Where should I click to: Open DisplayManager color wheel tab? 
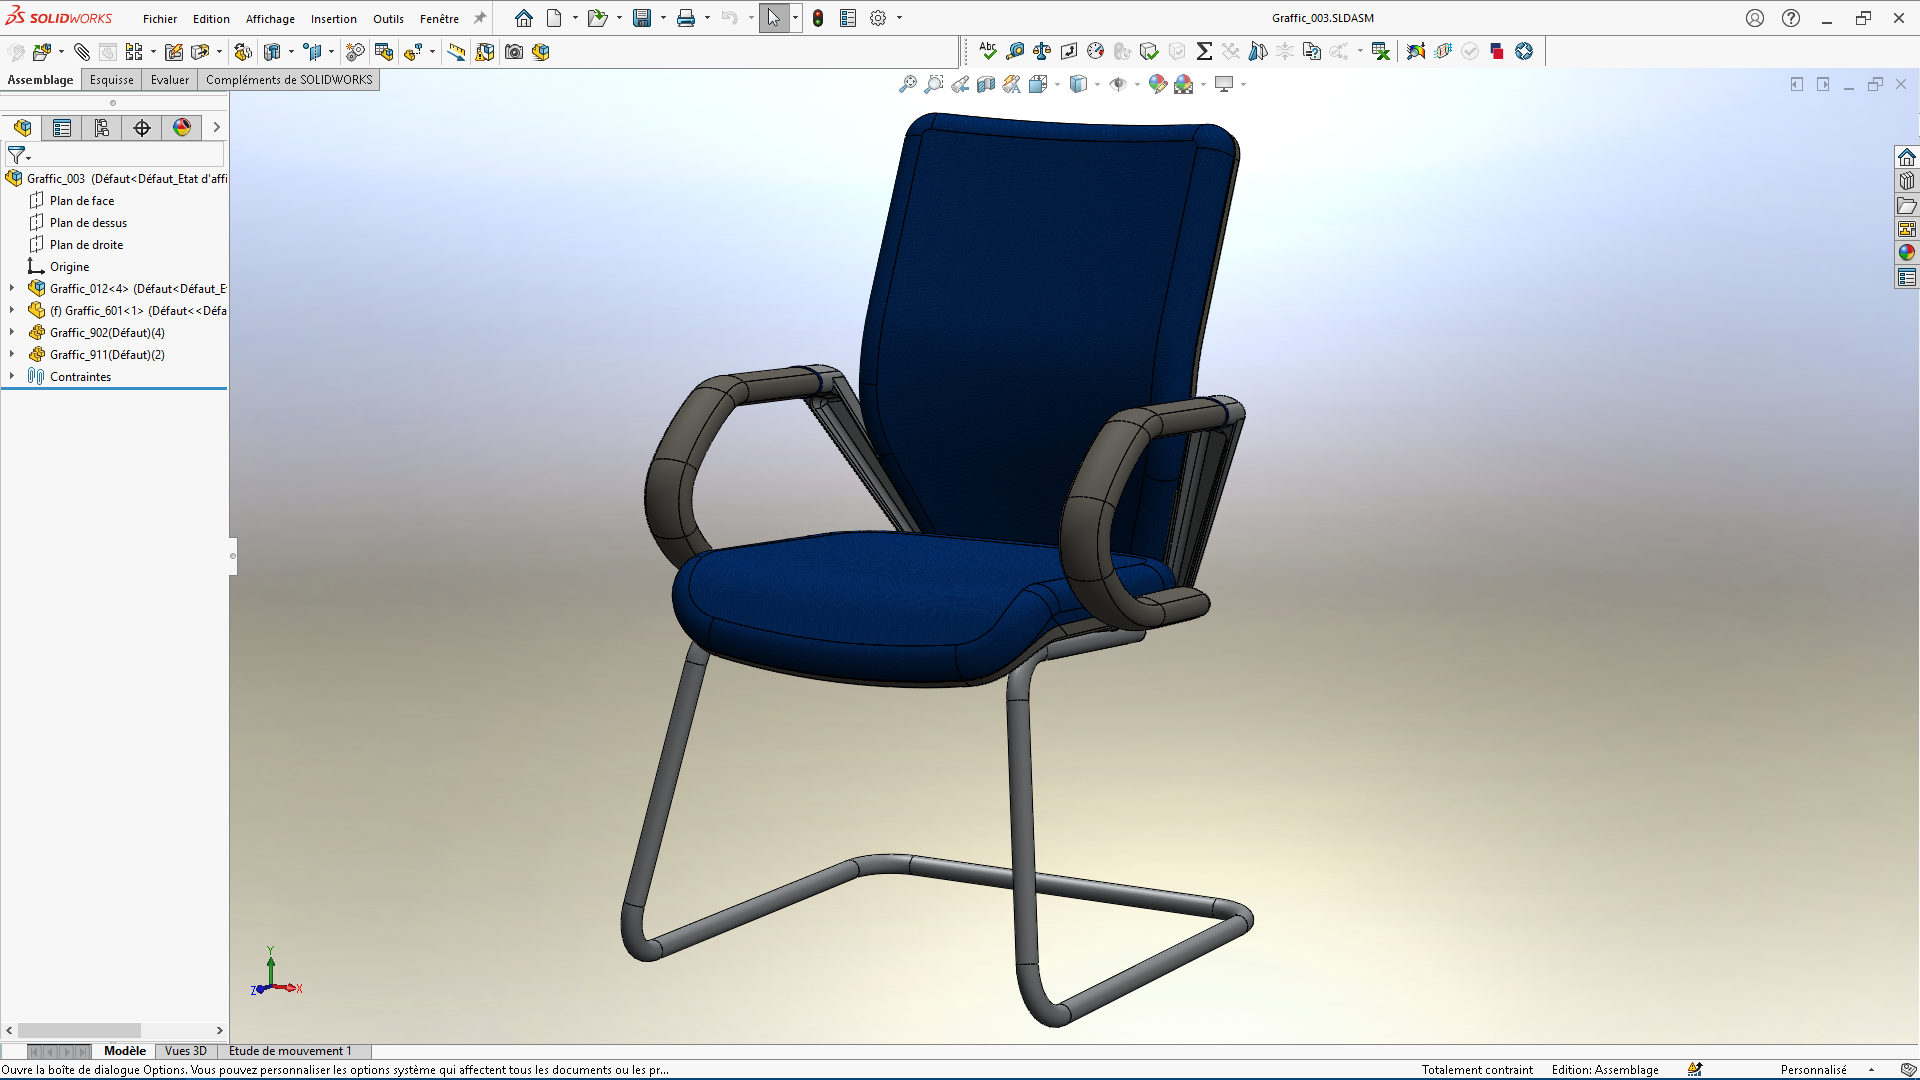click(182, 127)
